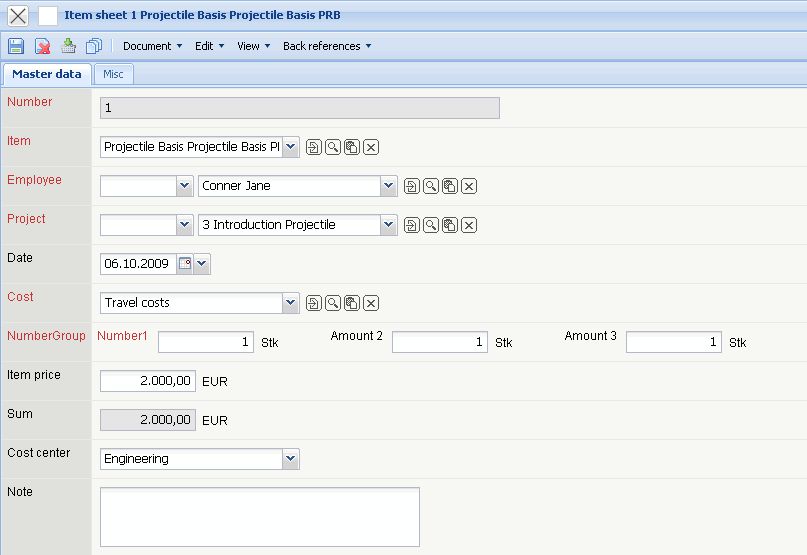Expand the Conner Jane employee dropdown
Screen dimensions: 807x555
click(388, 186)
